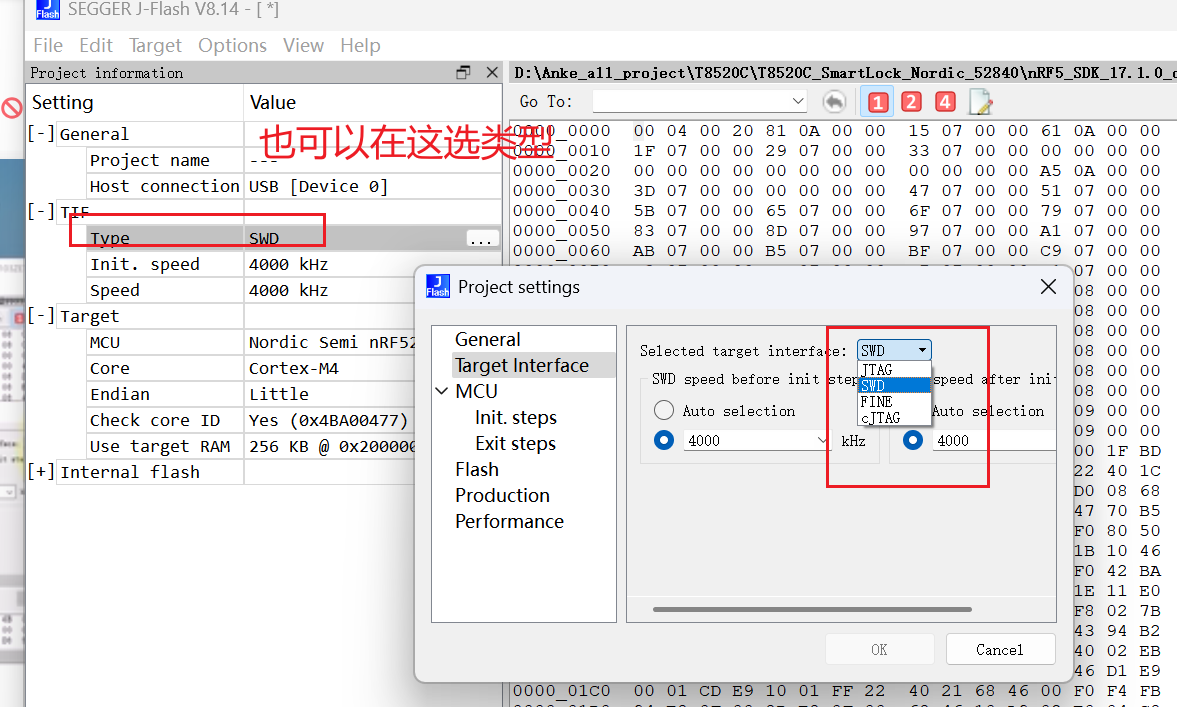The image size is (1177, 707).
Task: Click the 'Speed' setting row label
Action: point(115,290)
